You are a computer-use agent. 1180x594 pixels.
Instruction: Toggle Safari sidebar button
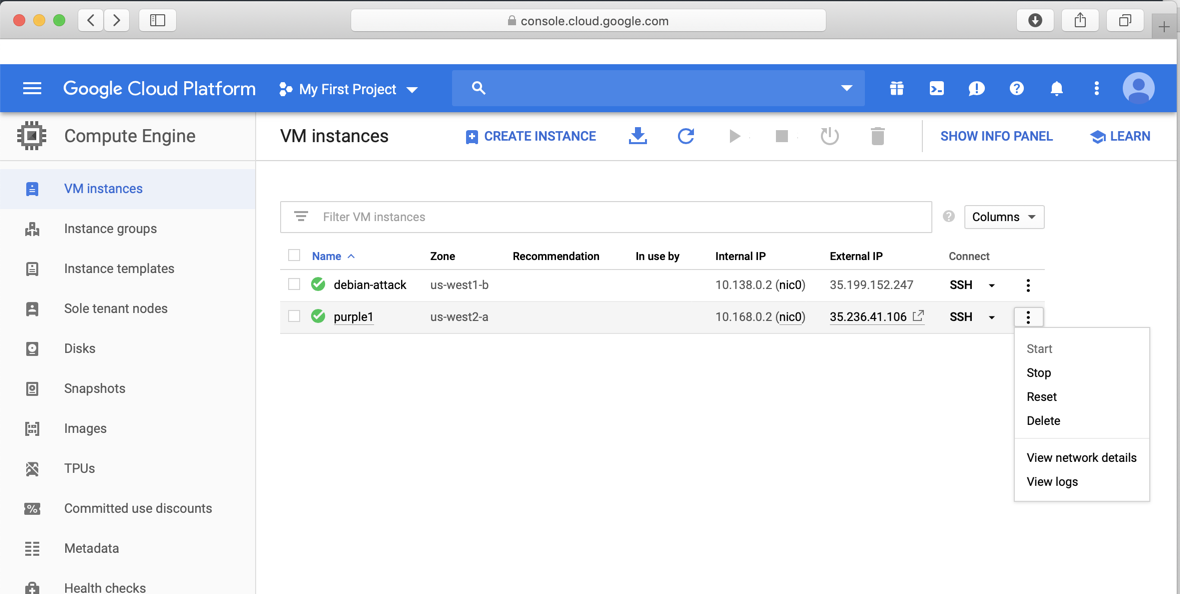[x=157, y=20]
